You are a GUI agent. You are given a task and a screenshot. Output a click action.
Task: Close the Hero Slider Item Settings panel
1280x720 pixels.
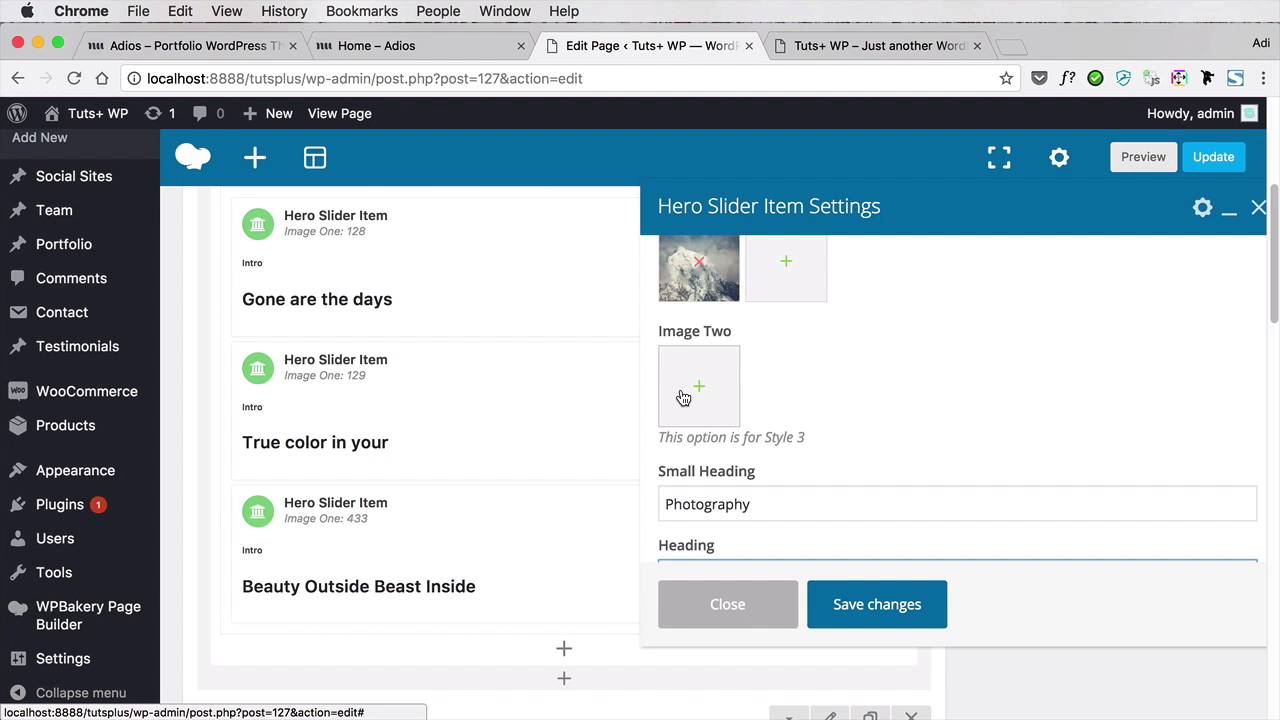point(1258,207)
